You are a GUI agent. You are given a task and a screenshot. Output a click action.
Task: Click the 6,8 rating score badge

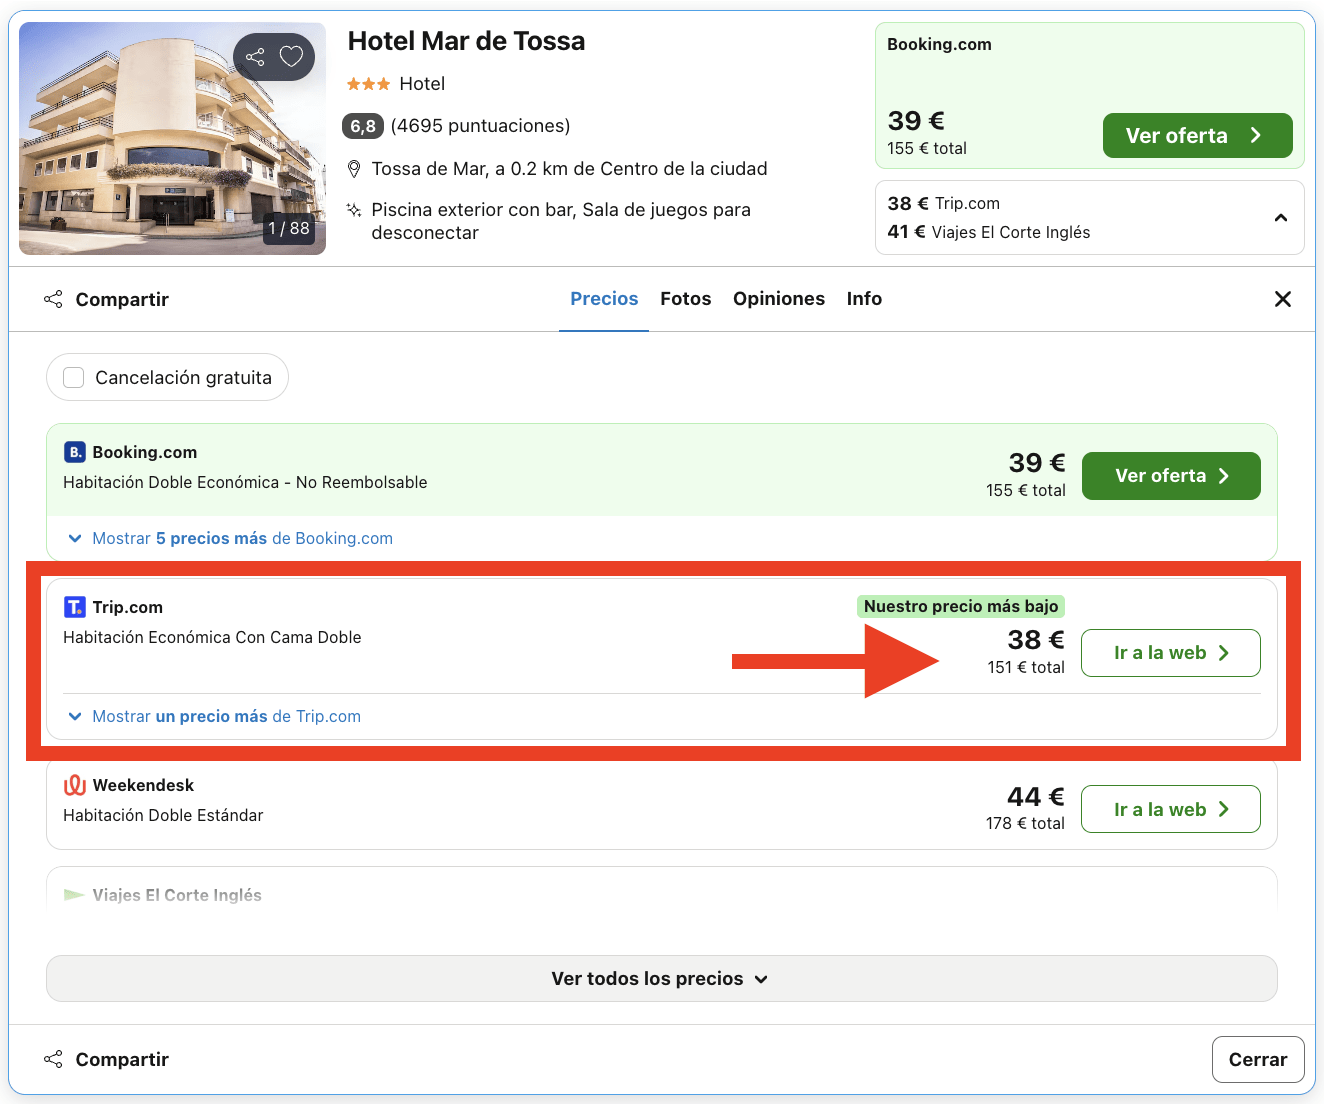coord(363,126)
